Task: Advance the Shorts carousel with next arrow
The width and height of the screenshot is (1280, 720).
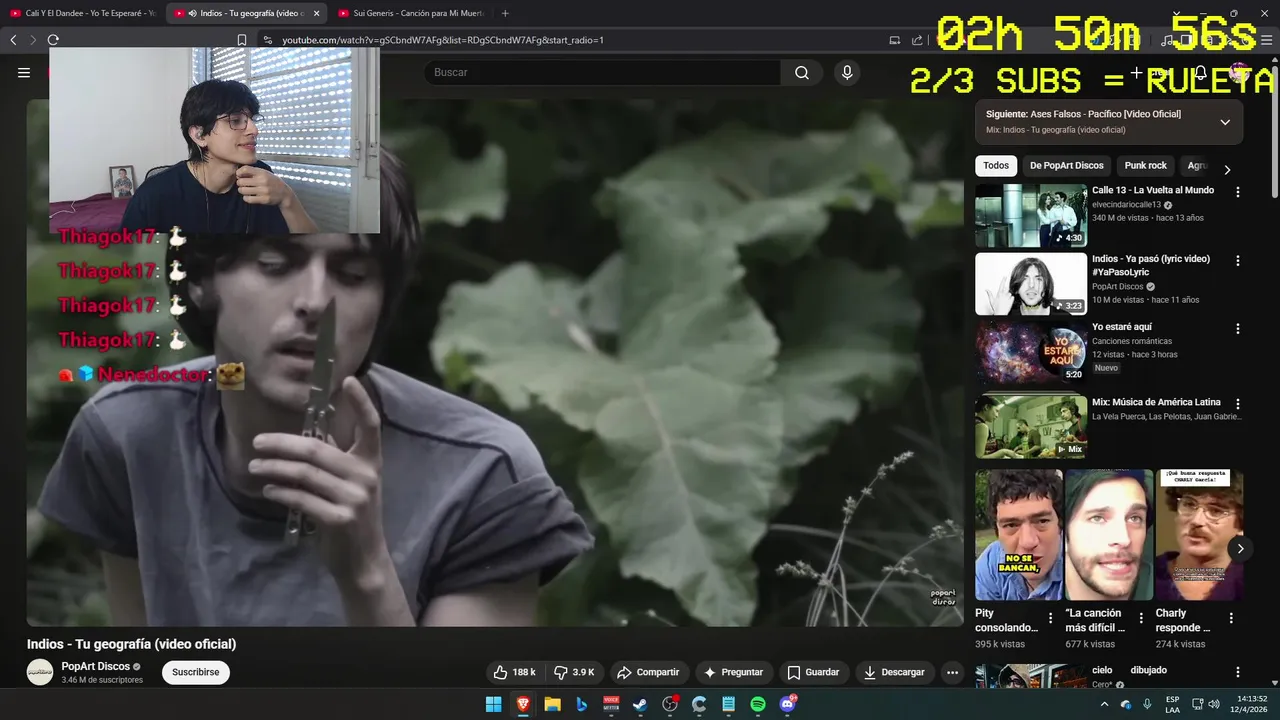Action: [x=1240, y=548]
